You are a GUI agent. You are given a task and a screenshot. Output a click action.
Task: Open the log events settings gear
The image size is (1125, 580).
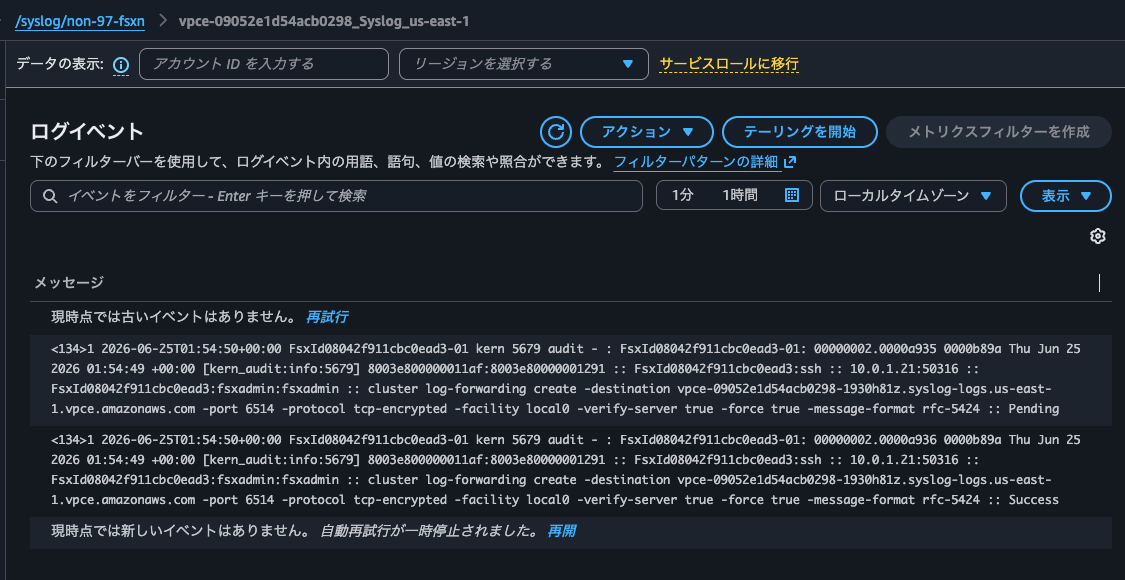click(x=1097, y=236)
